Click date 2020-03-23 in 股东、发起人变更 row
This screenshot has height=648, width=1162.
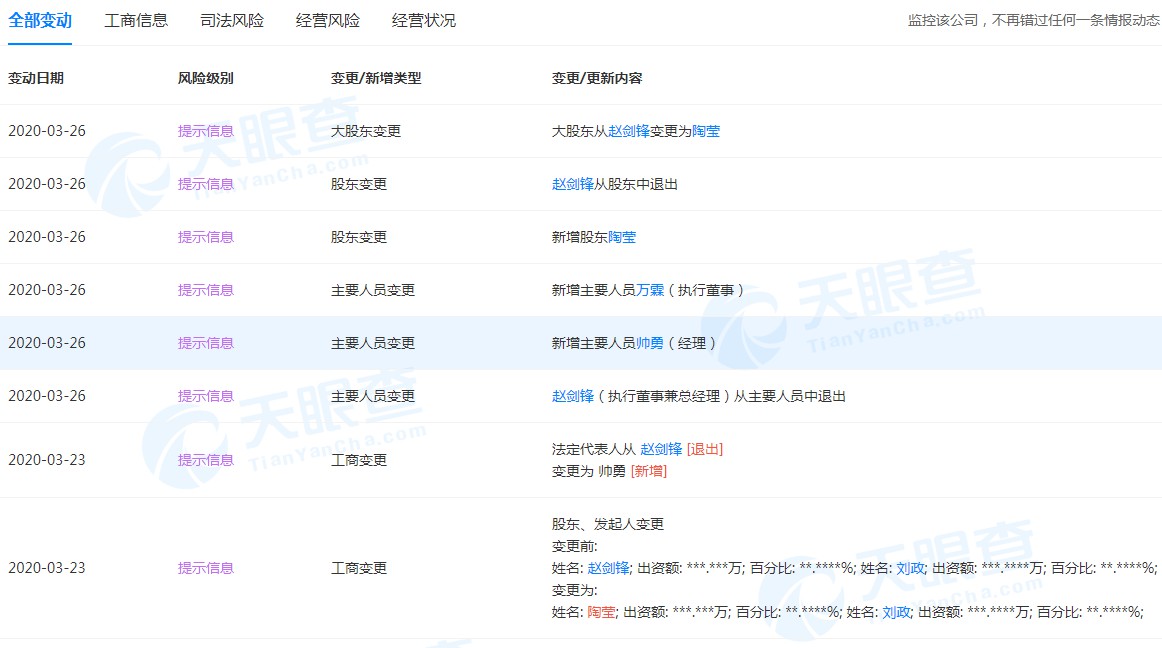47,568
